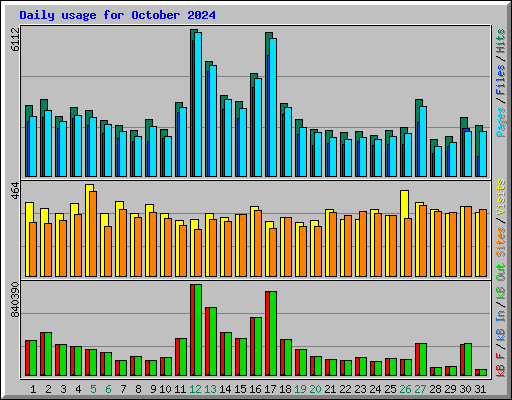
Task: Click the 'Pages' legend label
Action: tap(501, 122)
